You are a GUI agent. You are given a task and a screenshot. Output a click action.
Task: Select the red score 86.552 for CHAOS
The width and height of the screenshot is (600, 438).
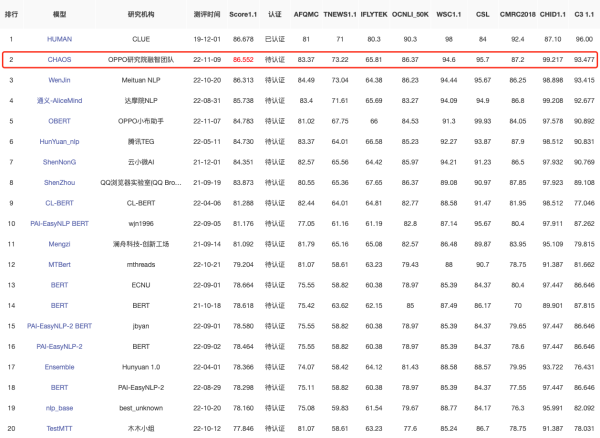[243, 60]
